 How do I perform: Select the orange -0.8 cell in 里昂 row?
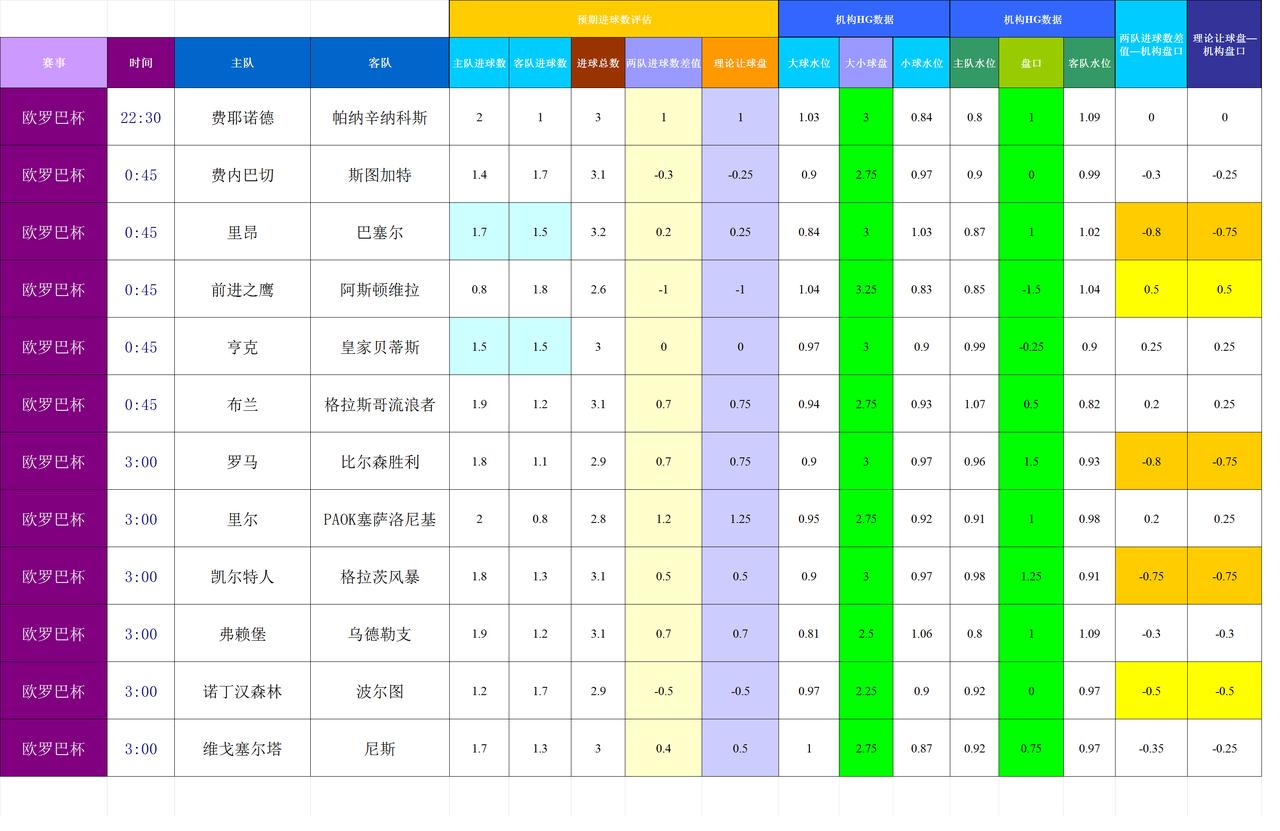coord(1151,232)
